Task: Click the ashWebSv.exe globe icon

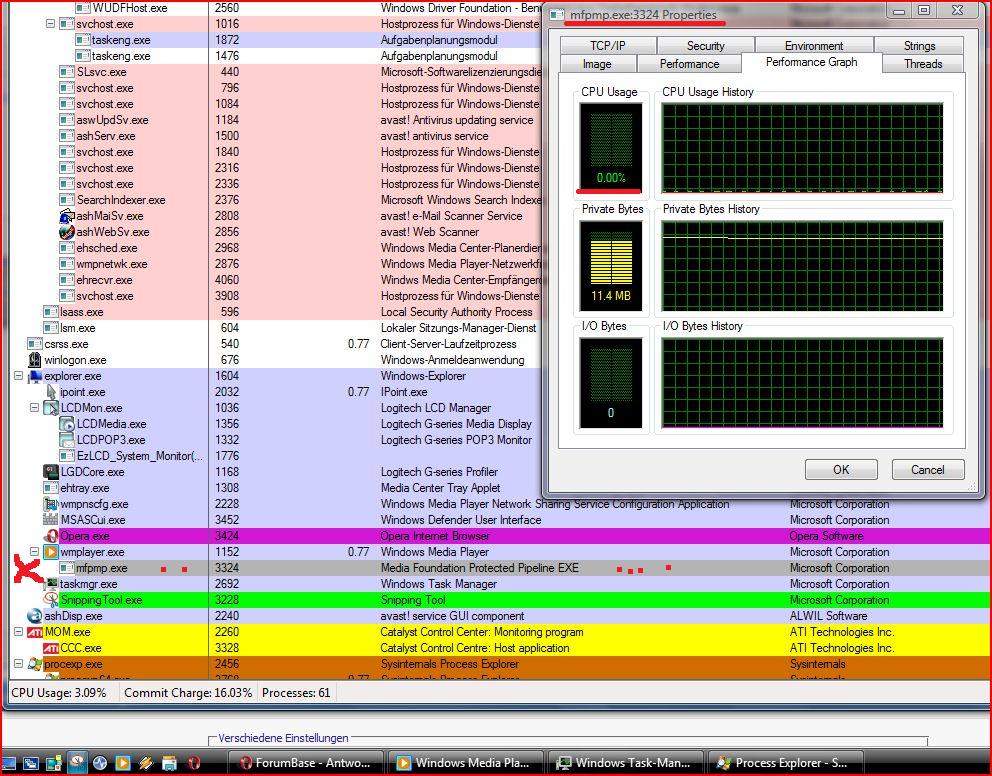Action: [x=67, y=231]
